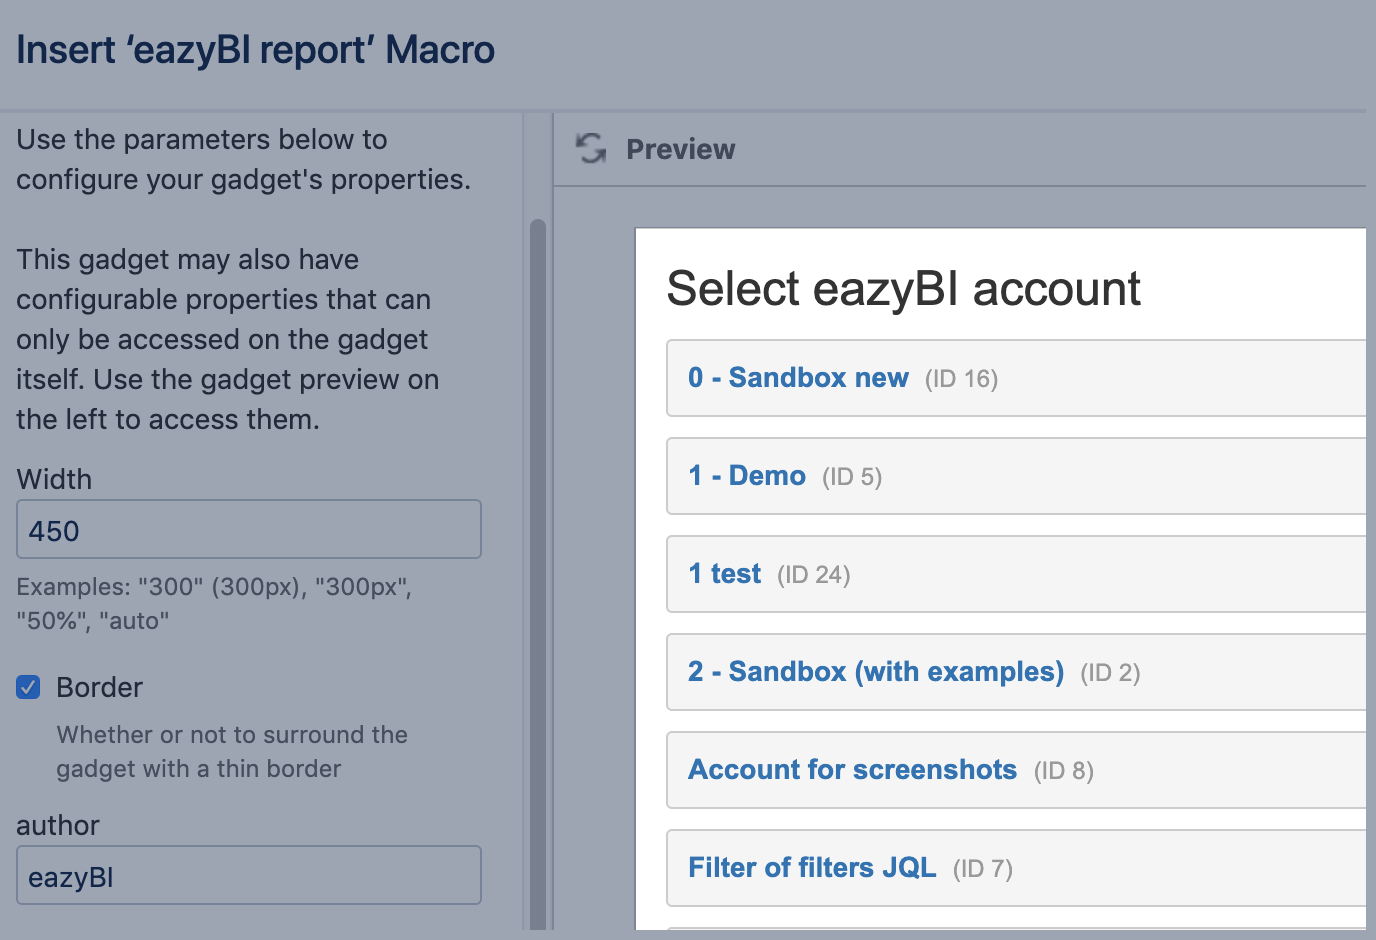Viewport: 1376px width, 940px height.
Task: Click the author field label
Action: [58, 826]
